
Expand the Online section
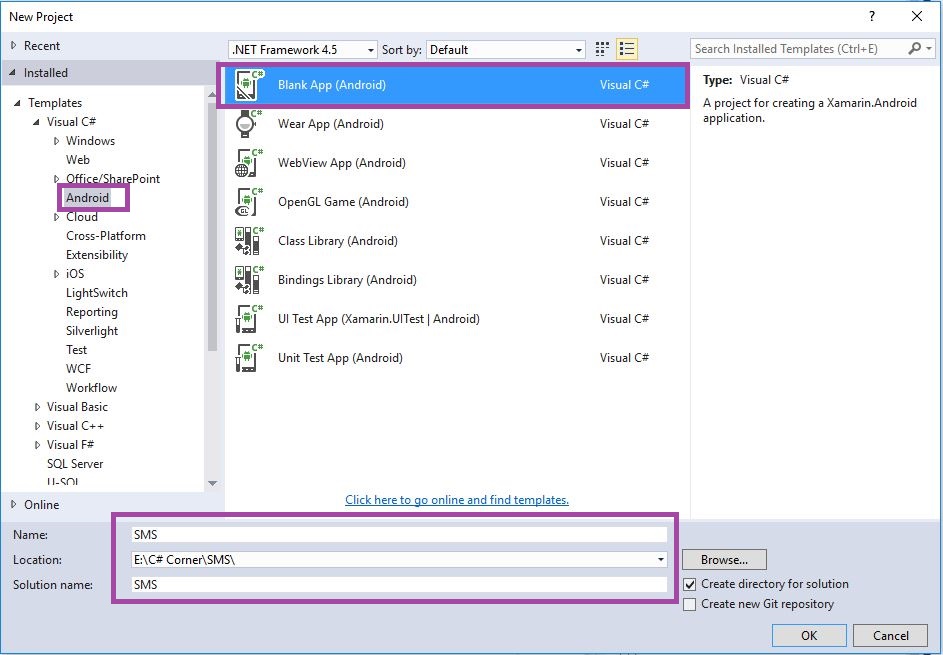(13, 505)
